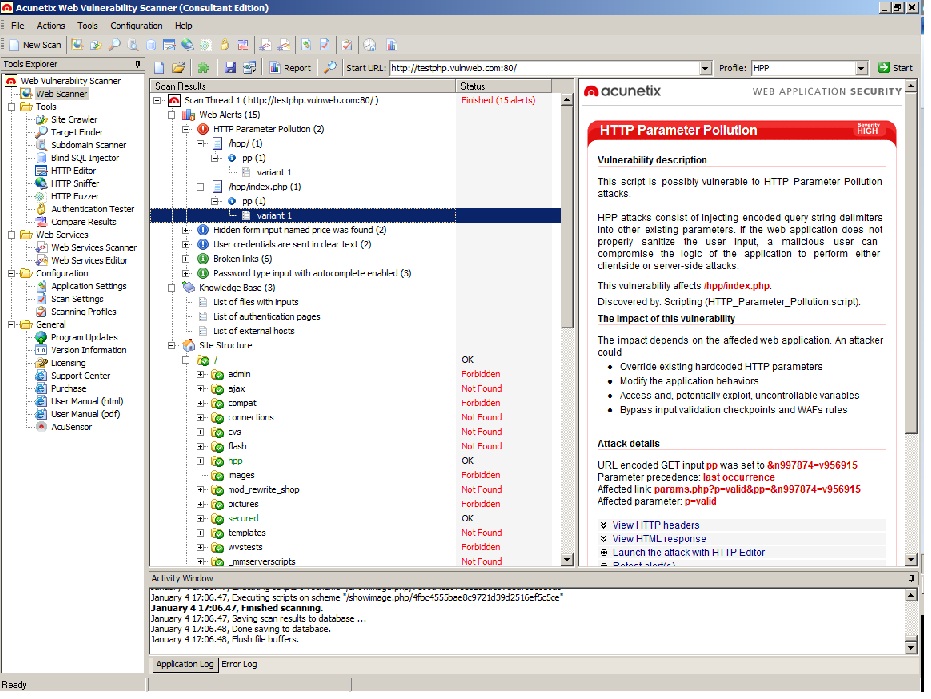Open Blind SQL Injector toolbar icon
The width and height of the screenshot is (931, 699).
point(151,45)
